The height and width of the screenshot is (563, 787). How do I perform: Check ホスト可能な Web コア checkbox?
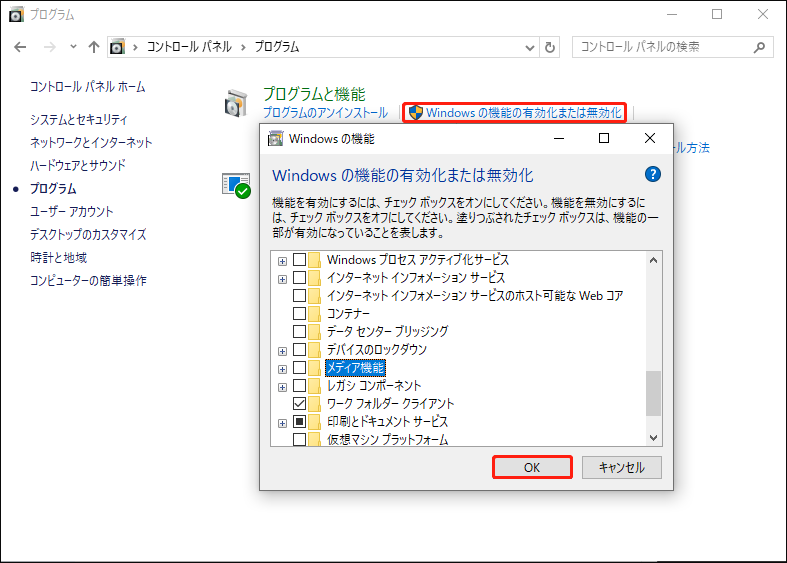(300, 296)
